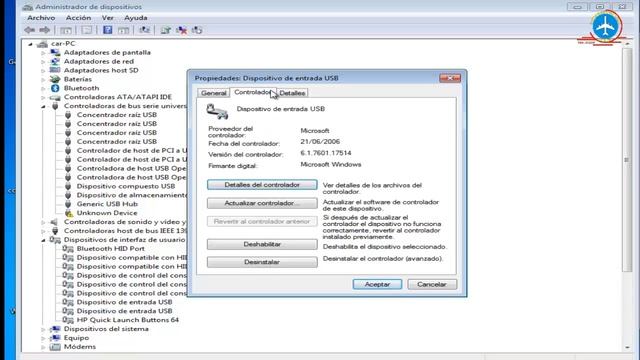The width and height of the screenshot is (640, 360).
Task: Click the Equipo category icon
Action: pyautogui.click(x=55, y=338)
